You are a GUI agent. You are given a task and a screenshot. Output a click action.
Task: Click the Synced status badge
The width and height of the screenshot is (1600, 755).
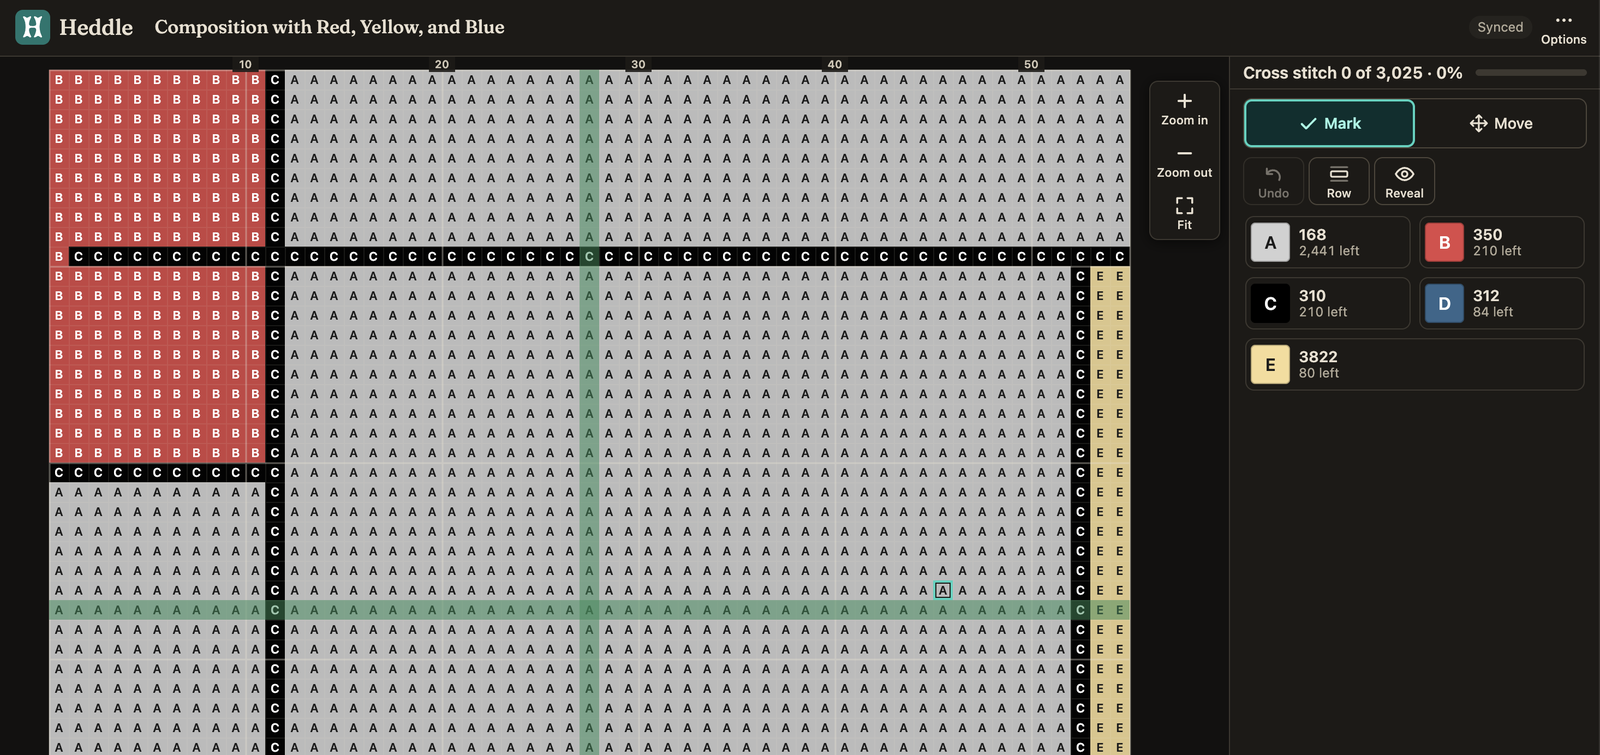pos(1500,27)
